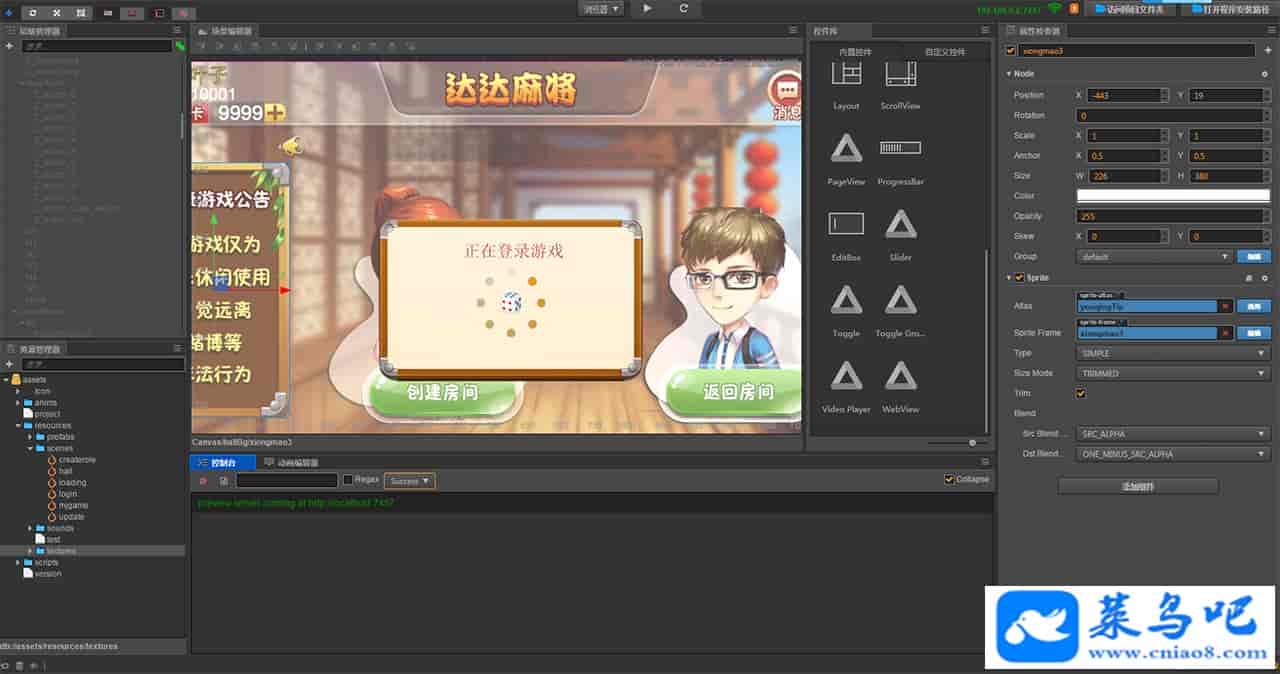Switch to the custom widgets tab
Viewport: 1280px width, 674px height.
click(x=944, y=52)
